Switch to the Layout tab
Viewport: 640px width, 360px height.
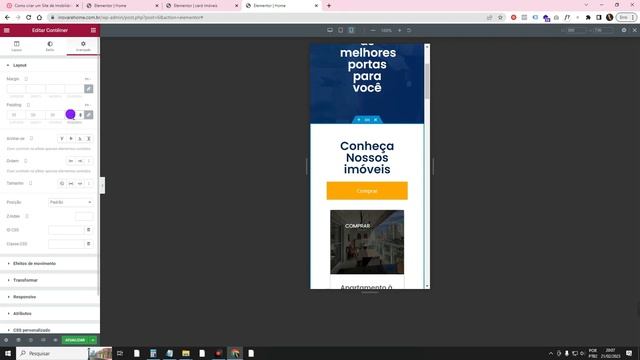[16, 46]
